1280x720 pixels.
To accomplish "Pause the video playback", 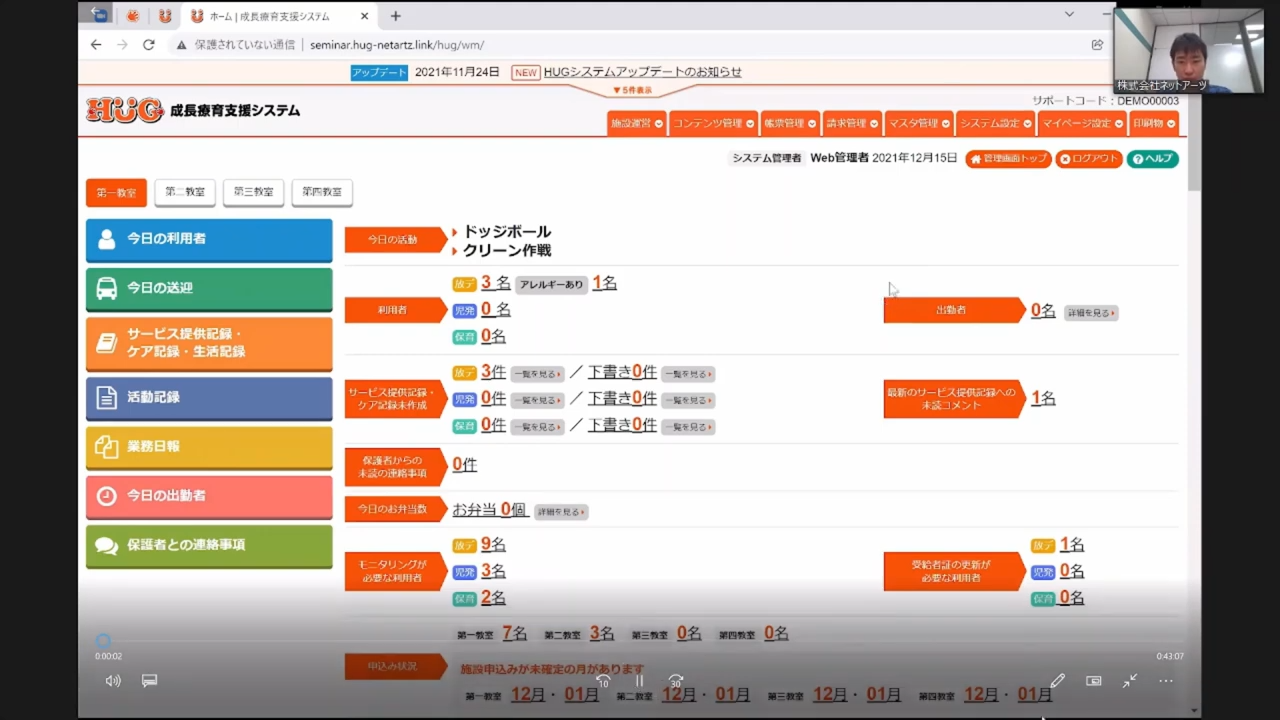I will pos(640,681).
